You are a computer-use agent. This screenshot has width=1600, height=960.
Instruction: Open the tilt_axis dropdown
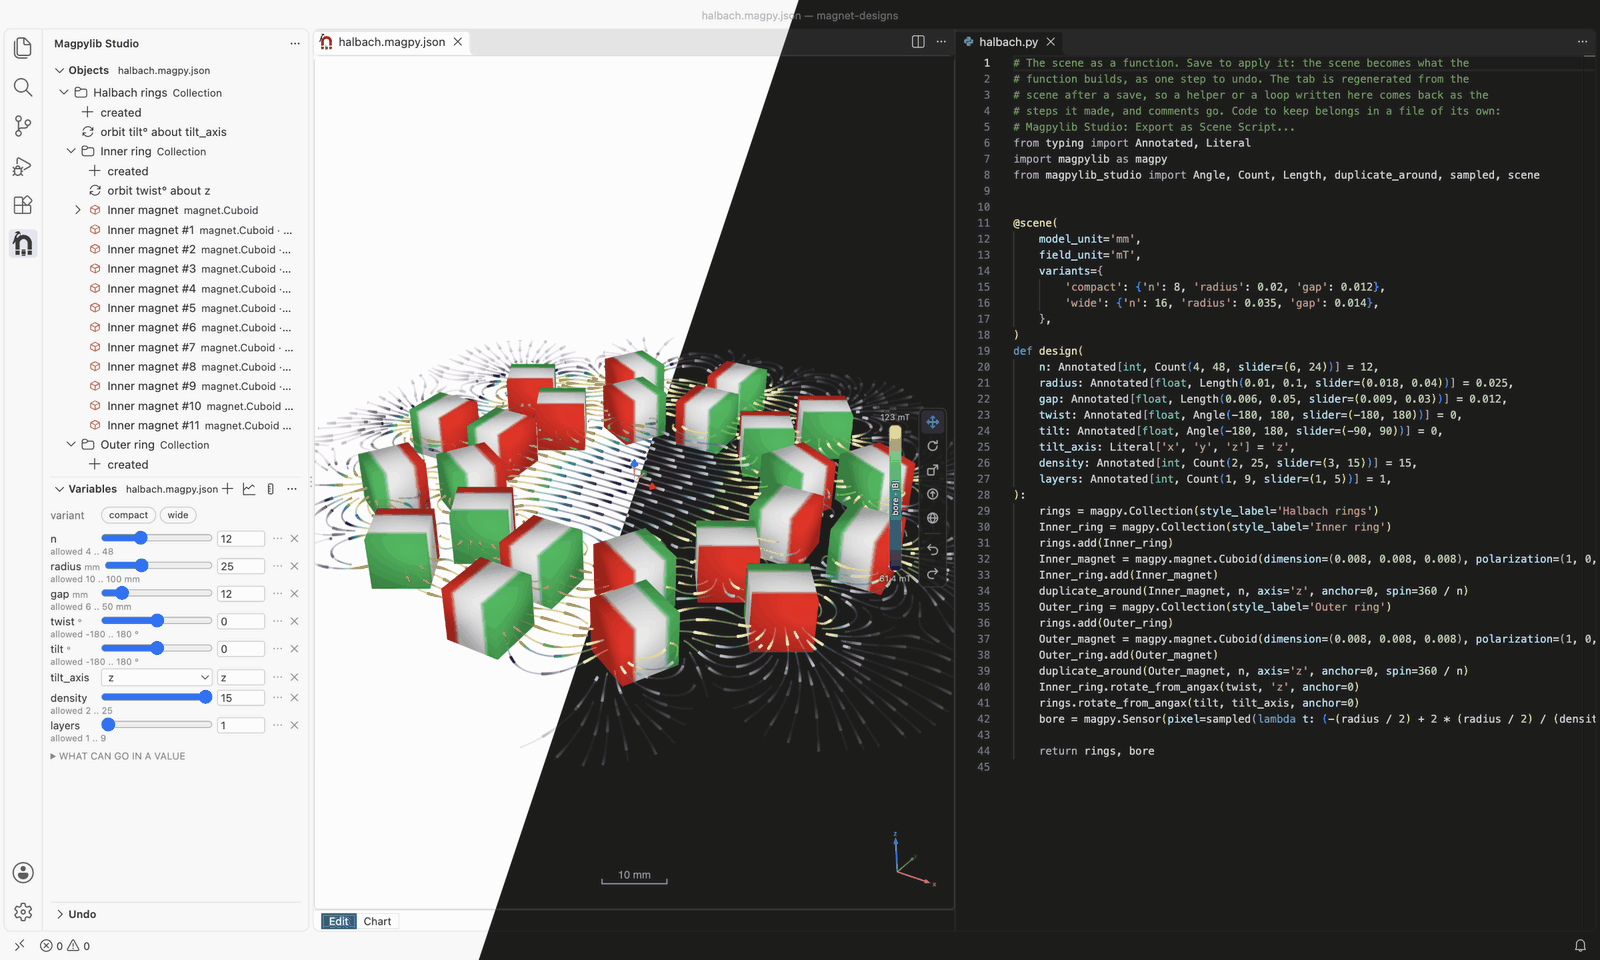click(157, 677)
